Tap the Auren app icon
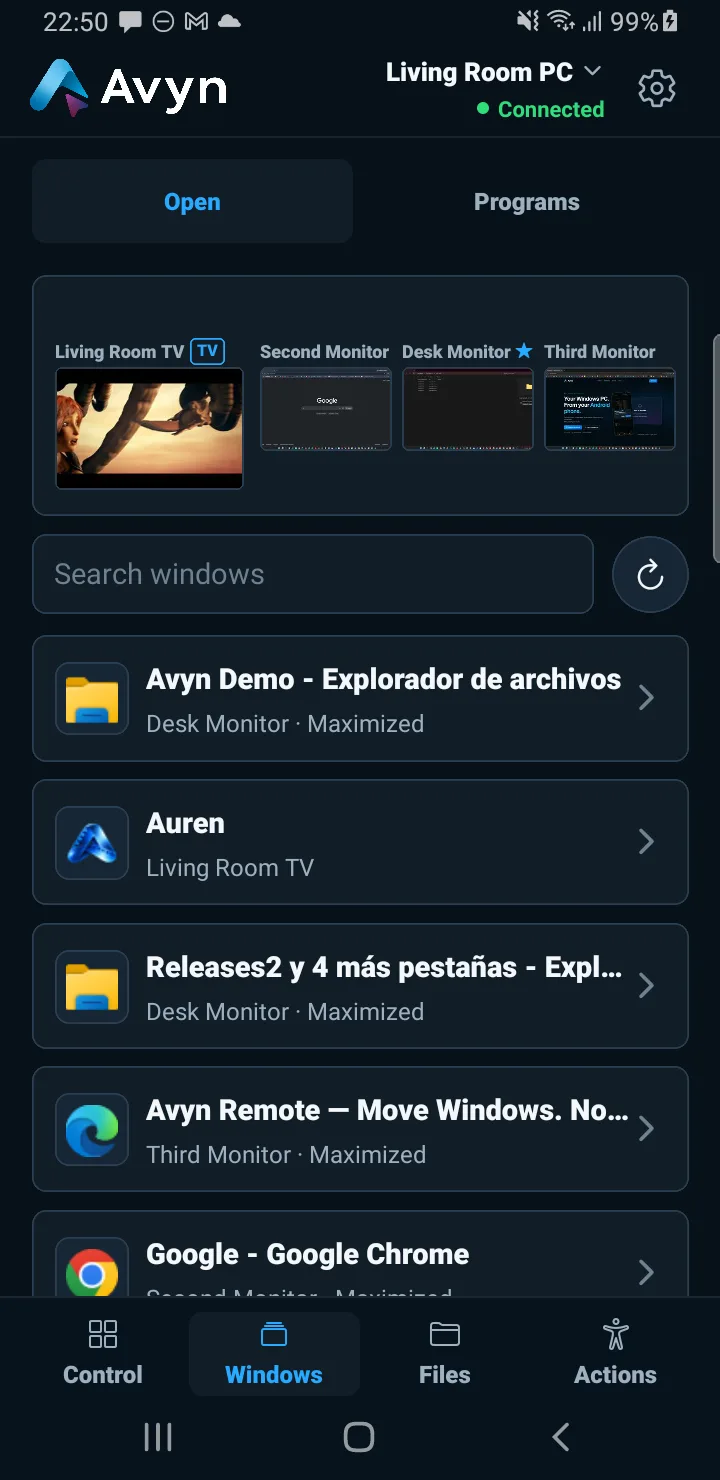This screenshot has height=1480, width=720. pyautogui.click(x=92, y=842)
